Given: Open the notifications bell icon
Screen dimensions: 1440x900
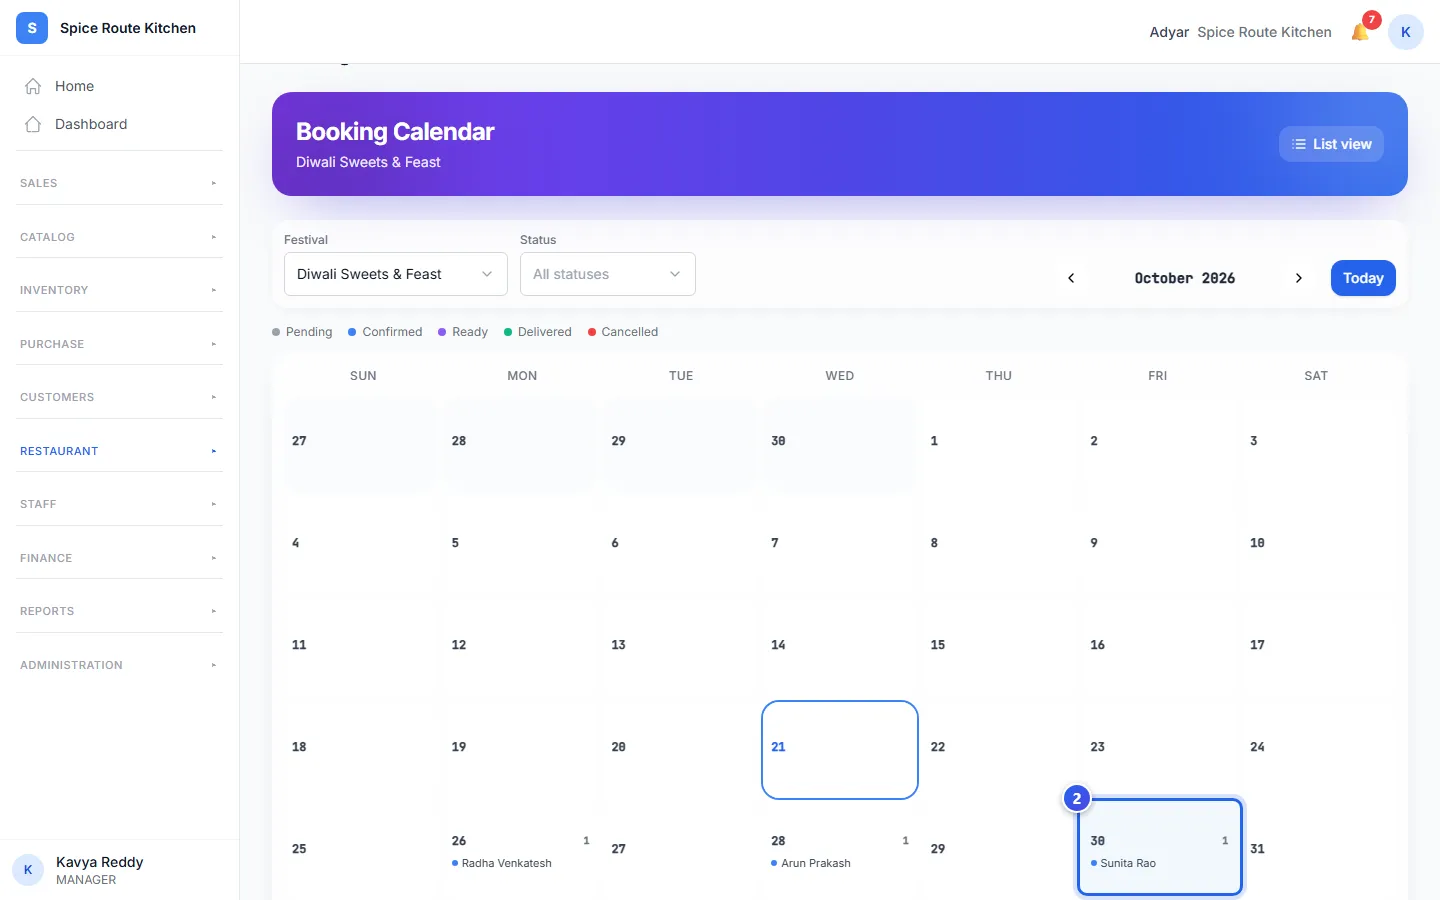Looking at the screenshot, I should point(1360,32).
